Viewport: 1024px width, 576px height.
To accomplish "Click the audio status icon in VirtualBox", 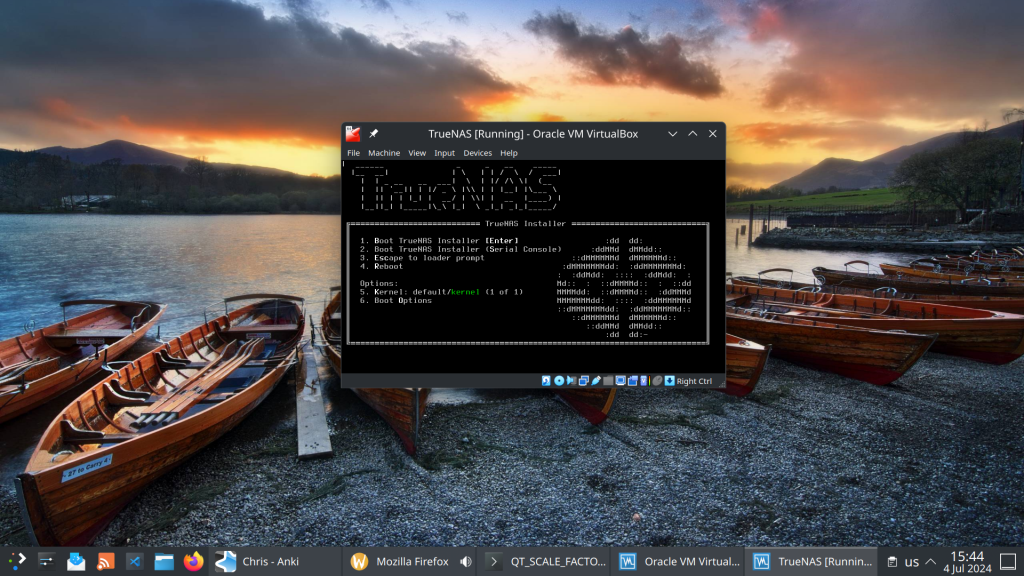I will 571,381.
